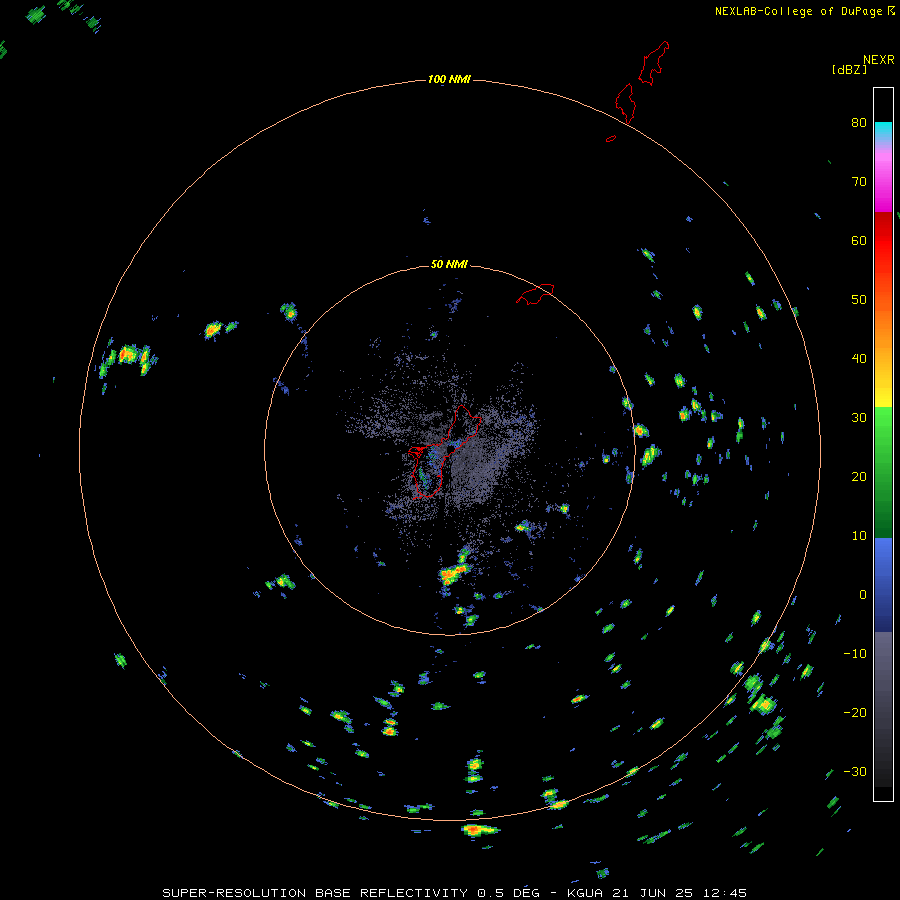Click the 10 value on the dBZ scale
This screenshot has height=900, width=900.
tap(859, 536)
